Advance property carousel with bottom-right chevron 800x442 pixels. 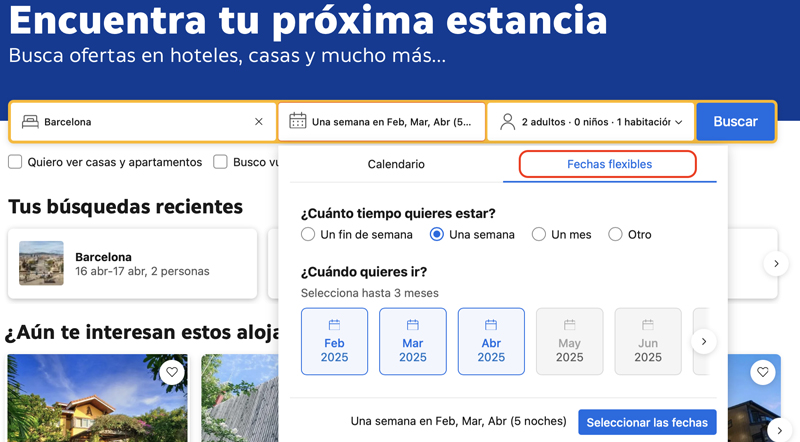(x=779, y=430)
